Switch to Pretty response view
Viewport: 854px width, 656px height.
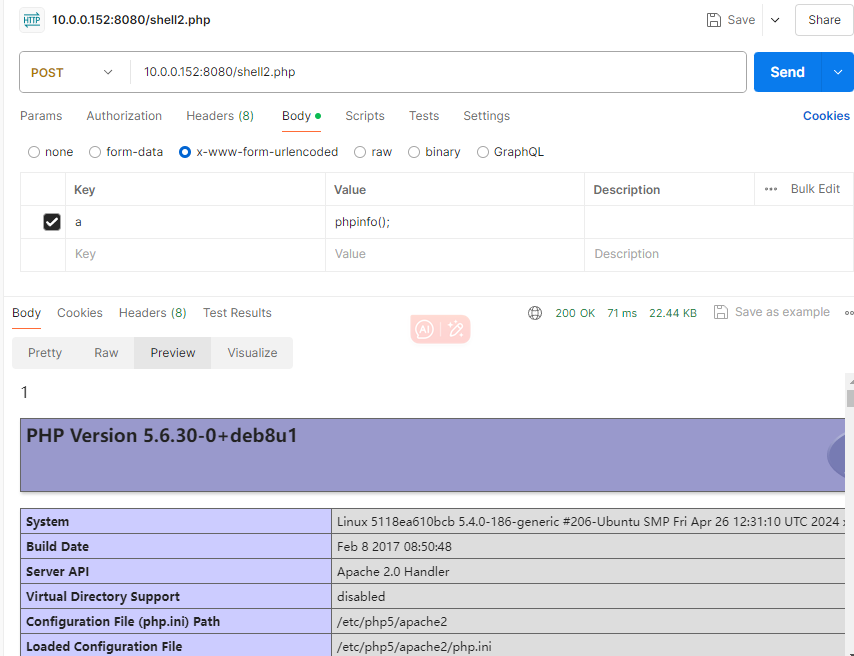coord(45,353)
